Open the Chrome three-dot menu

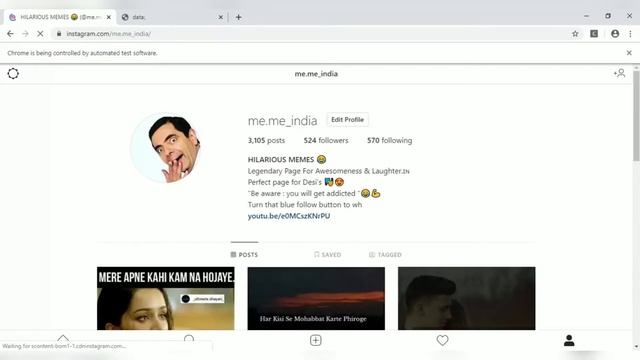(x=630, y=34)
